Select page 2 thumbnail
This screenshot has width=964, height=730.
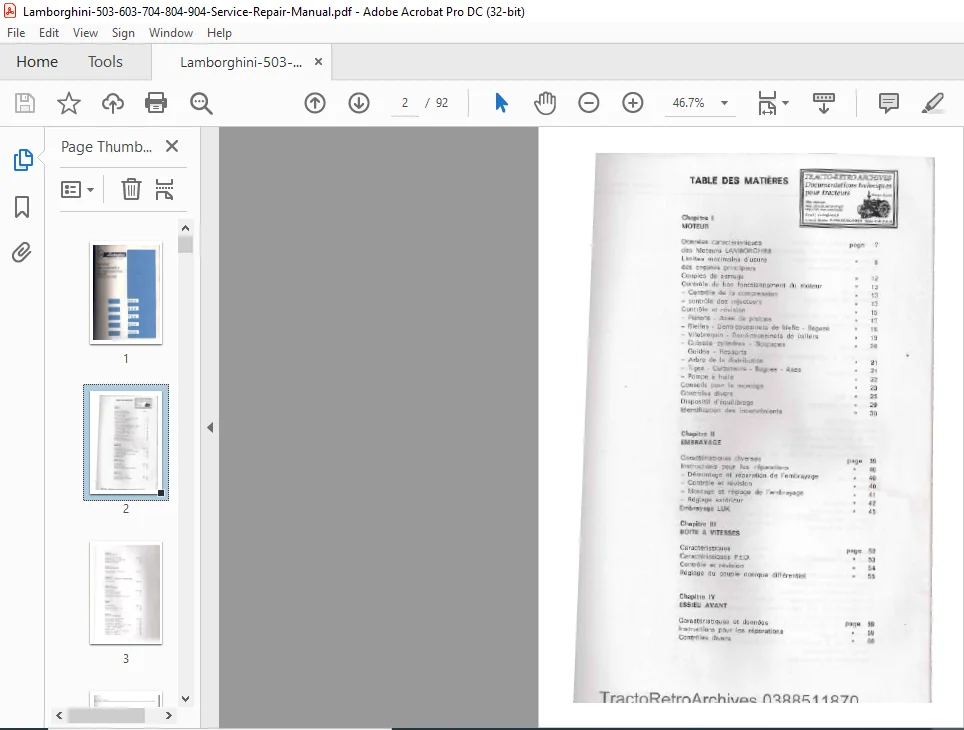tap(126, 442)
